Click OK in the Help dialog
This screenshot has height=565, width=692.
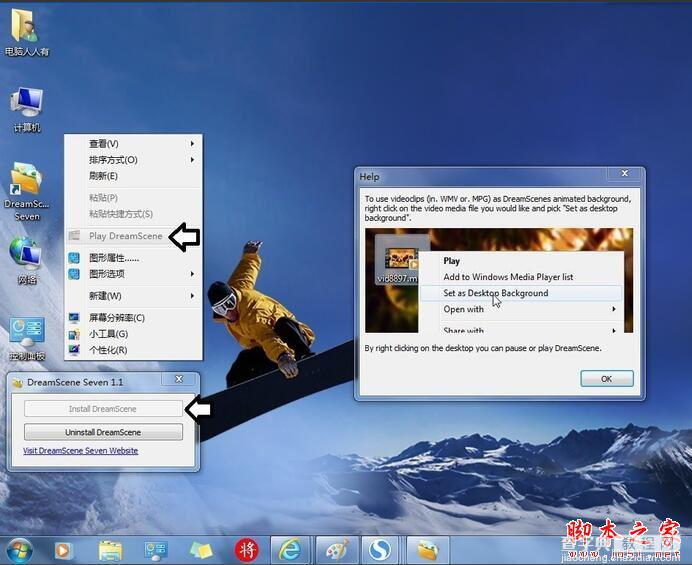(x=607, y=379)
